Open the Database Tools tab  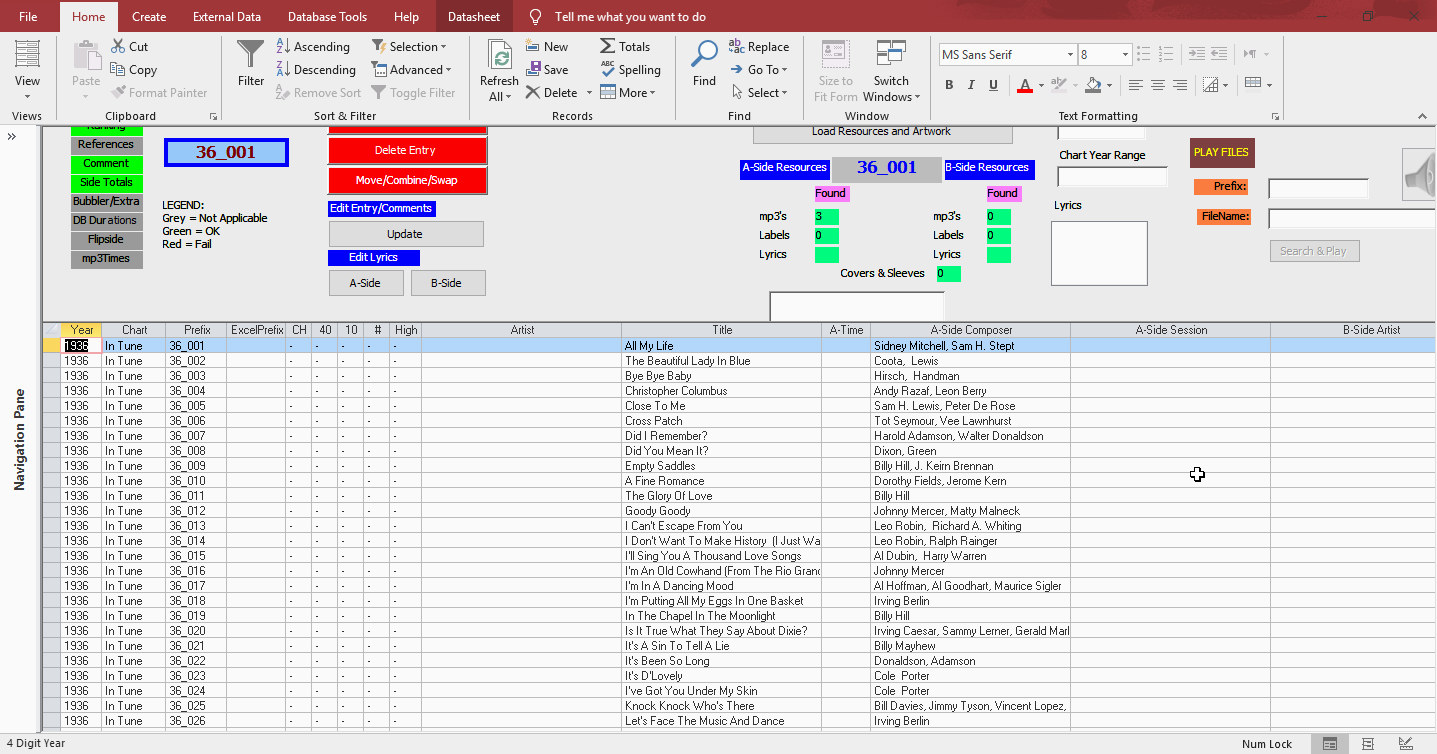(327, 16)
